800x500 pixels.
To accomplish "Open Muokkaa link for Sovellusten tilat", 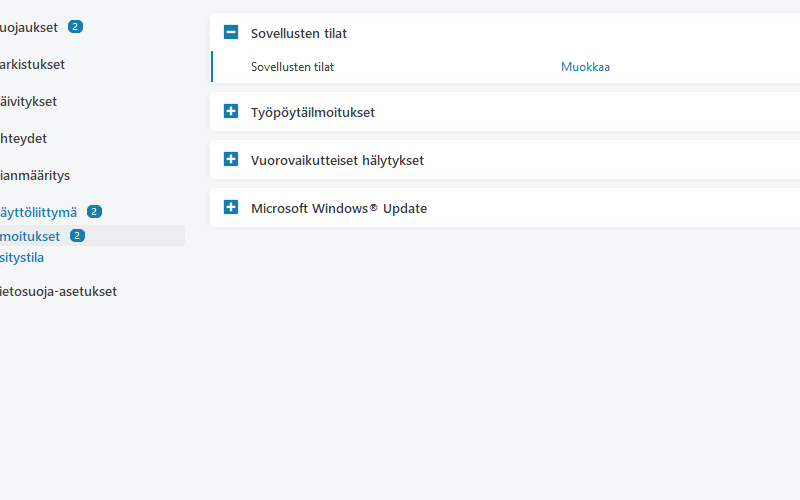I will pyautogui.click(x=585, y=67).
